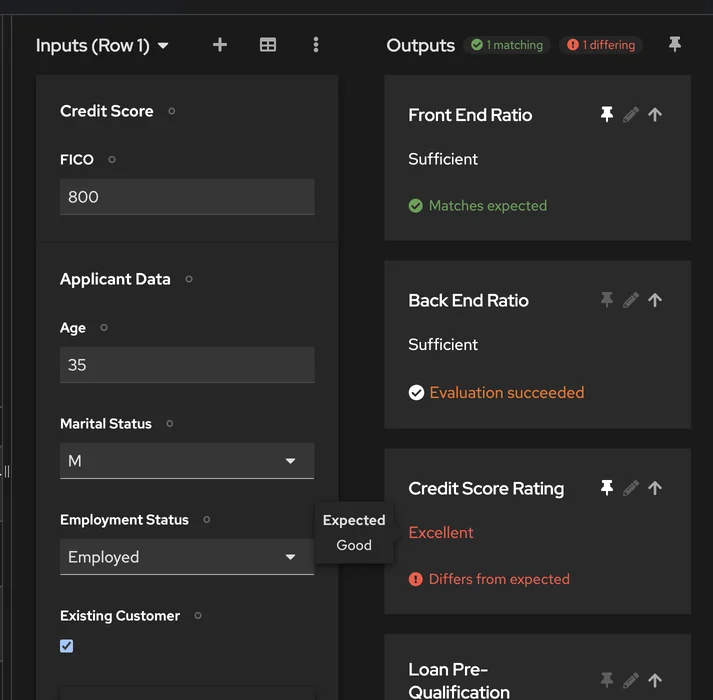Click the Differs from expected status text

[x=499, y=579]
